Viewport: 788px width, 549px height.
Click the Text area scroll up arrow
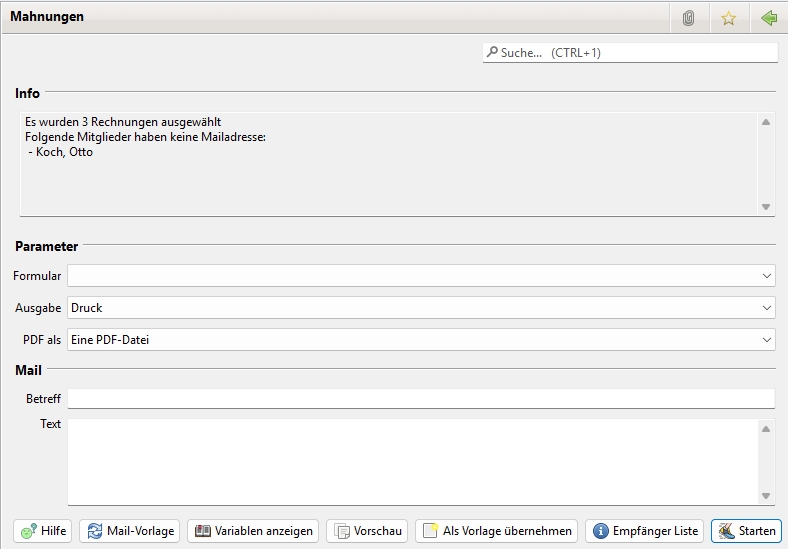tap(766, 429)
